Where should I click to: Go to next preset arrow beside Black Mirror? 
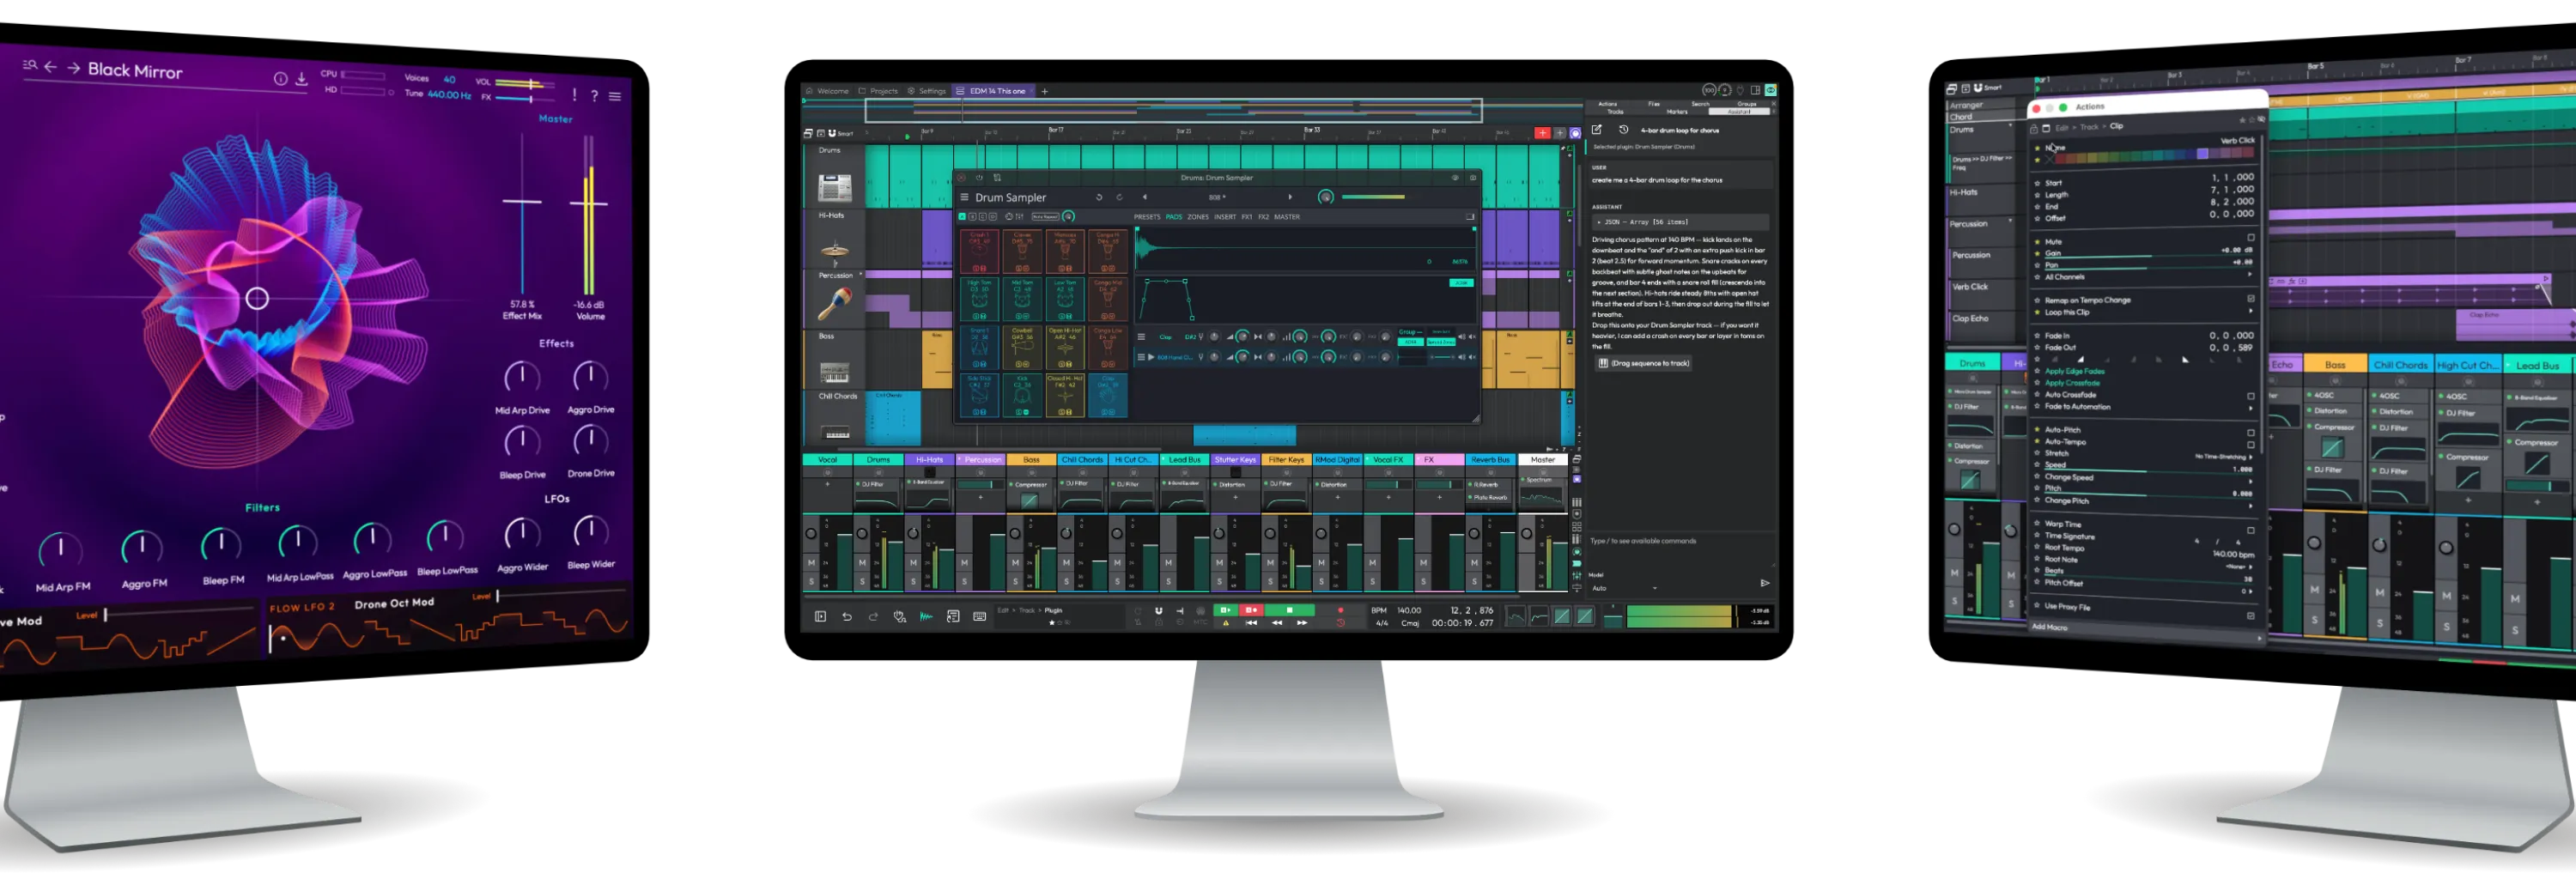(74, 68)
